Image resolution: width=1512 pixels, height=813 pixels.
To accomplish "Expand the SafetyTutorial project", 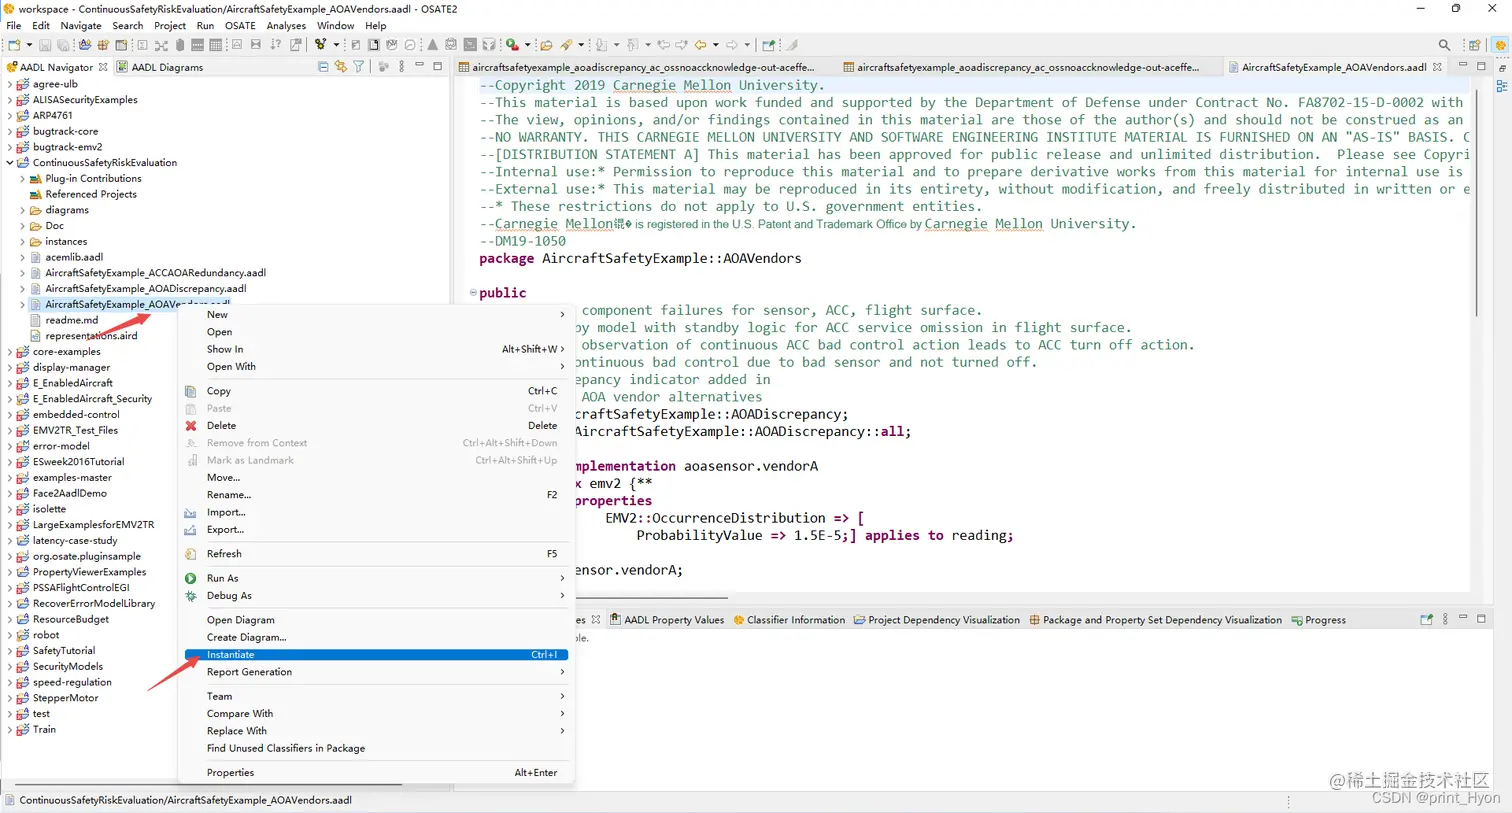I will (10, 651).
